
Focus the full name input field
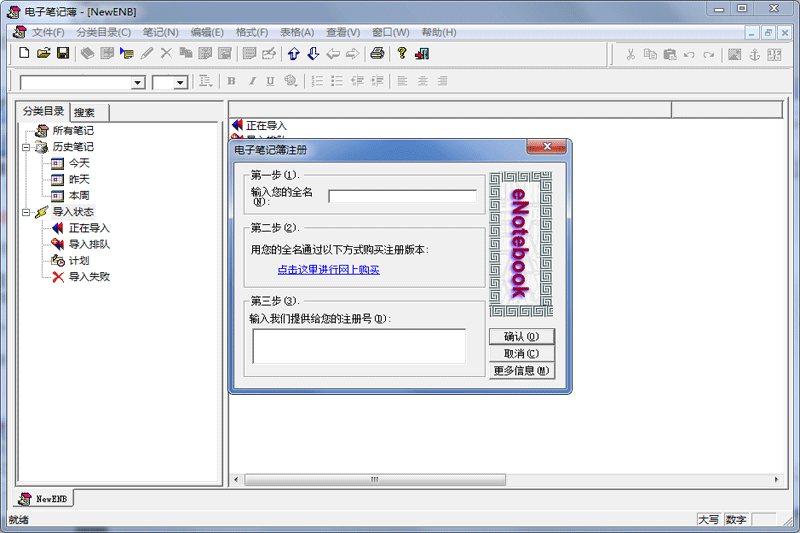403,197
